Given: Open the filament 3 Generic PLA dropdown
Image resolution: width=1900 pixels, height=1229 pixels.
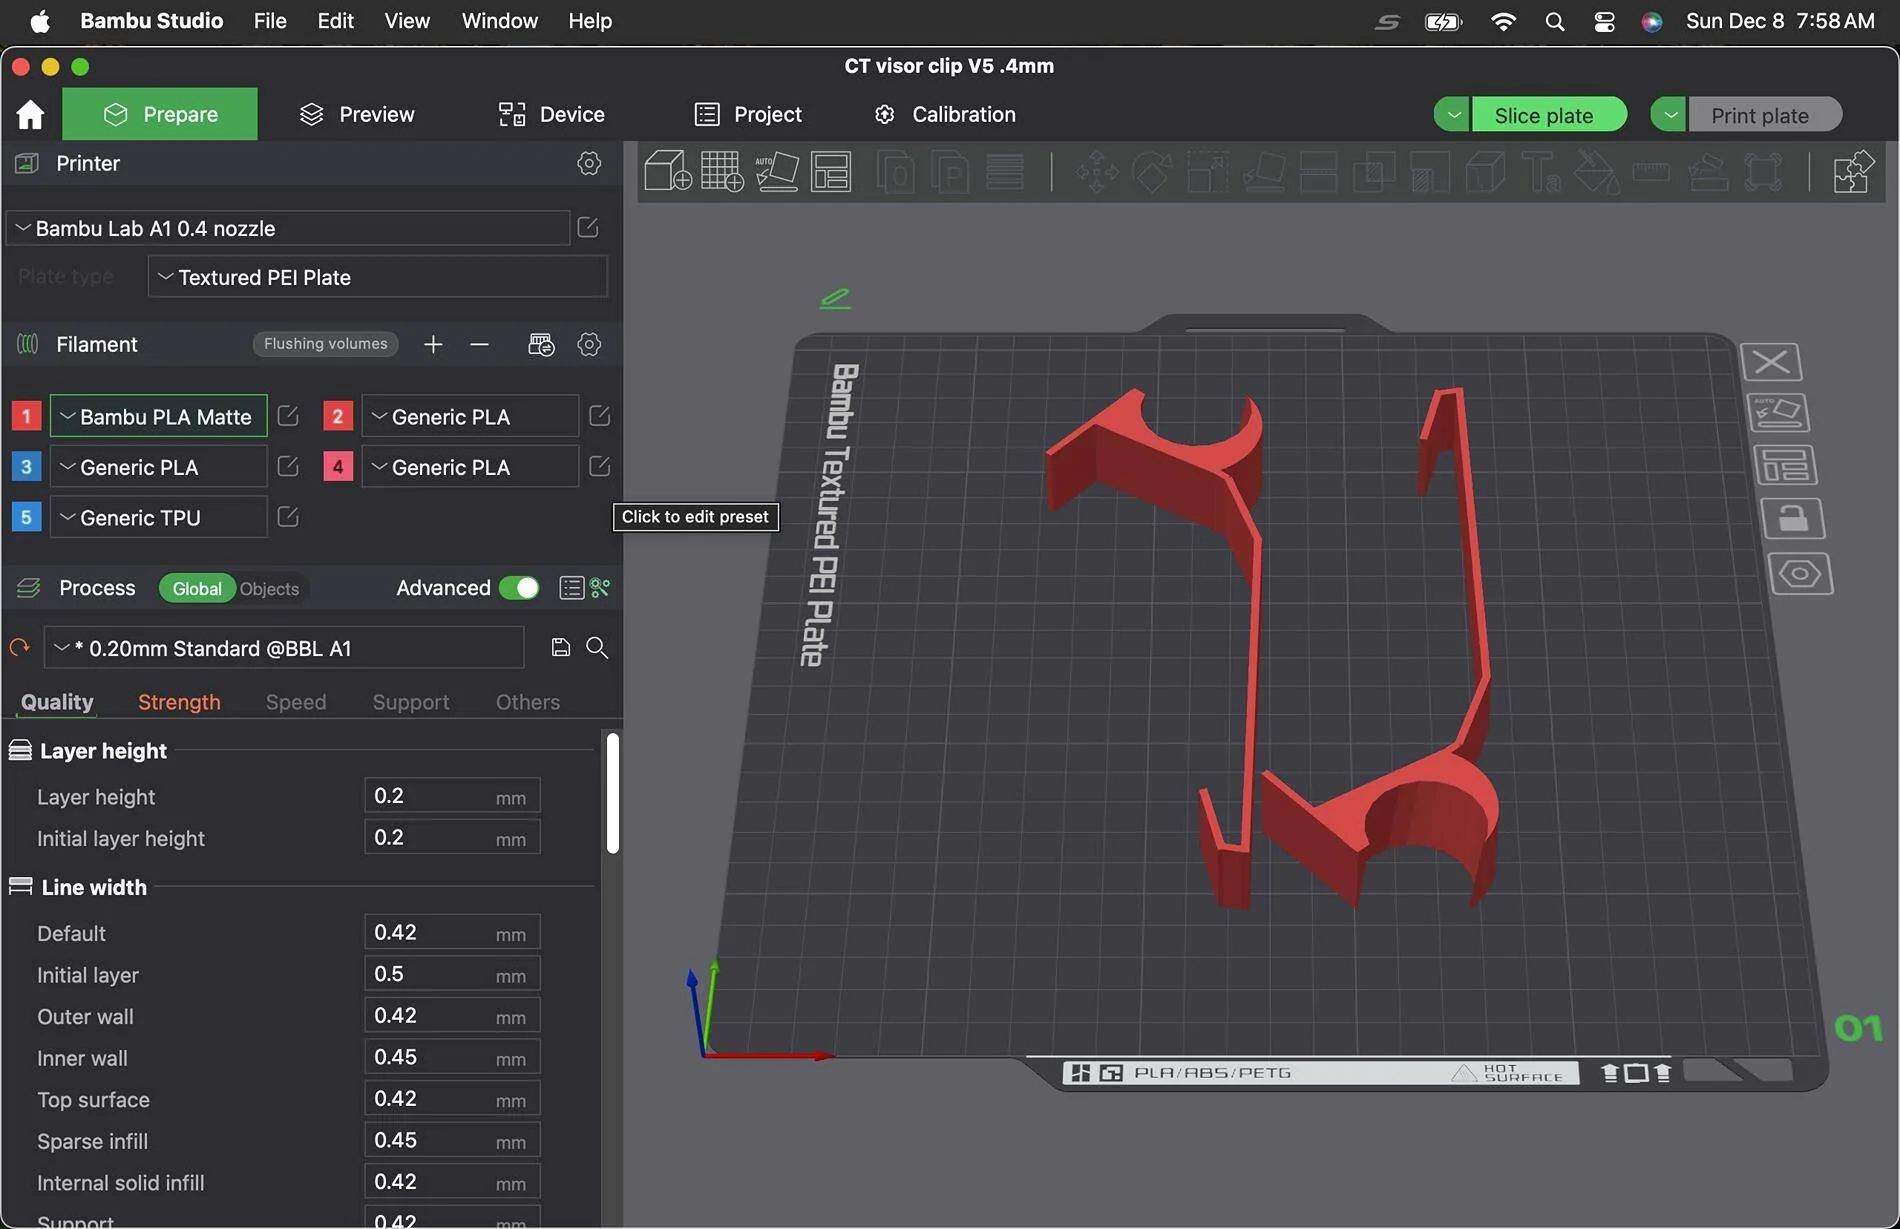Looking at the screenshot, I should 158,467.
